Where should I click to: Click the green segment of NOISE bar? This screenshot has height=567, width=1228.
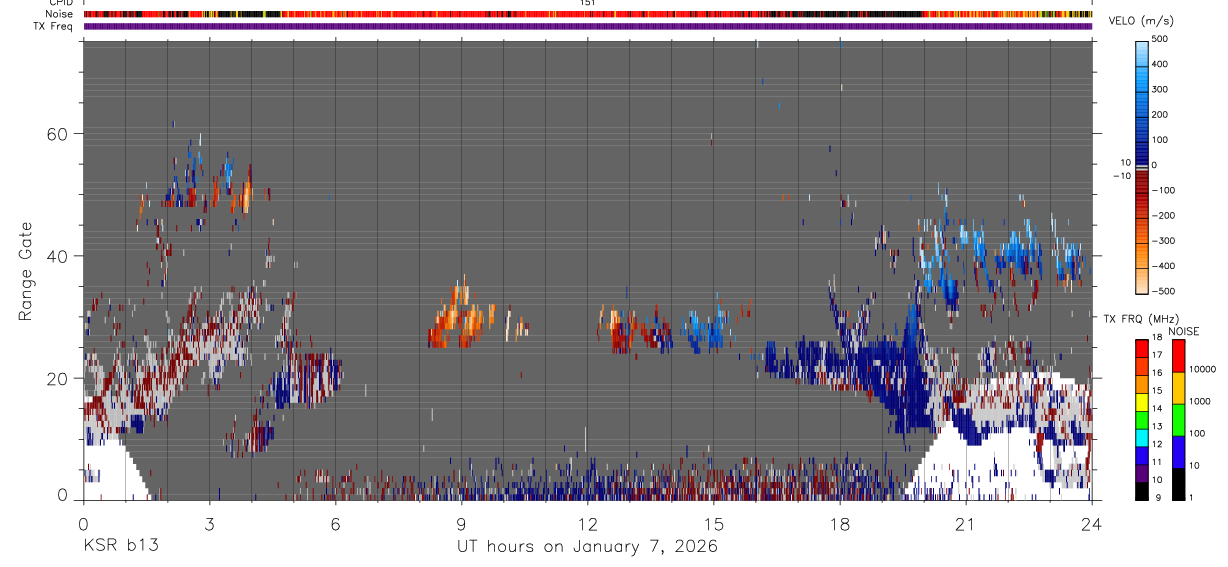tap(1179, 420)
